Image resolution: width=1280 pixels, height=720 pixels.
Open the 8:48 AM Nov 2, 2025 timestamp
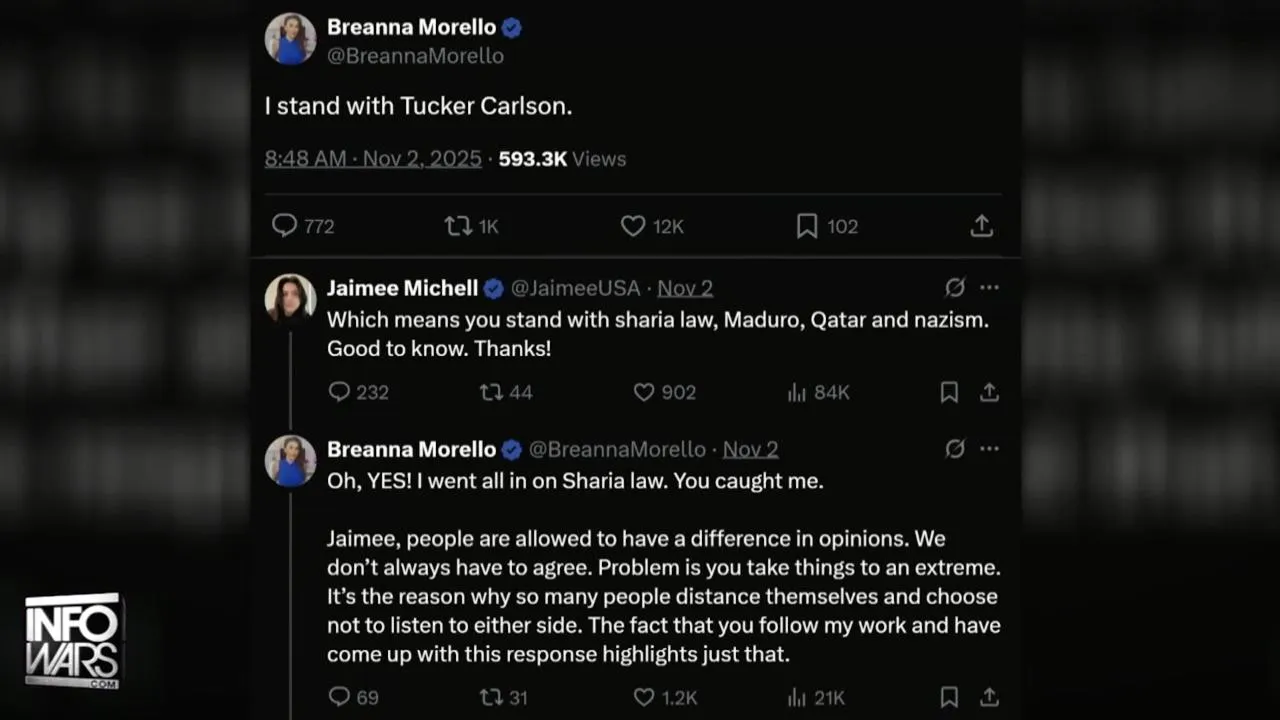373,159
